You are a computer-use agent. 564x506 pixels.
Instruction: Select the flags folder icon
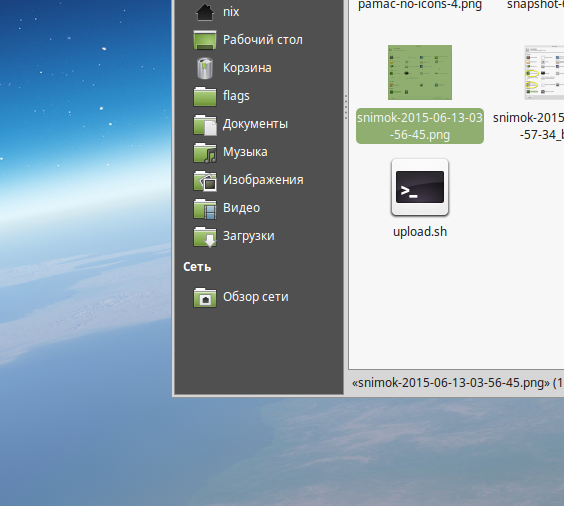[205, 96]
